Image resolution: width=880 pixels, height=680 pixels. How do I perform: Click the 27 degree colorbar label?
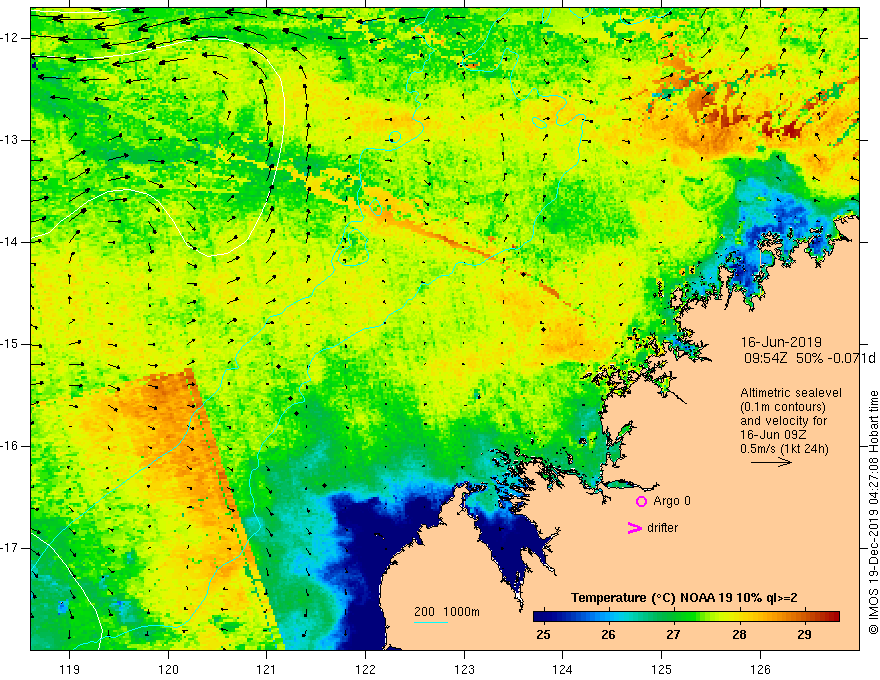point(673,635)
